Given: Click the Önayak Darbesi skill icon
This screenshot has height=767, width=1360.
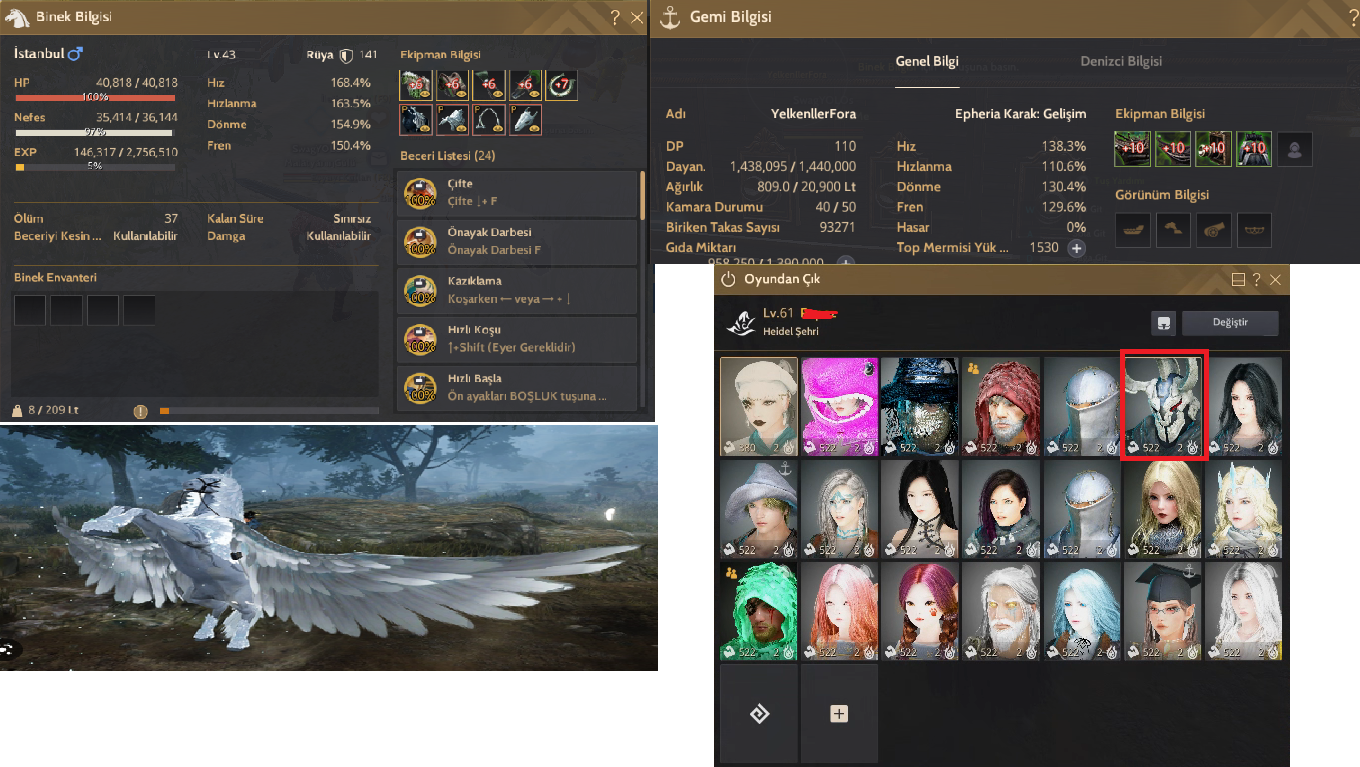Looking at the screenshot, I should (x=420, y=242).
